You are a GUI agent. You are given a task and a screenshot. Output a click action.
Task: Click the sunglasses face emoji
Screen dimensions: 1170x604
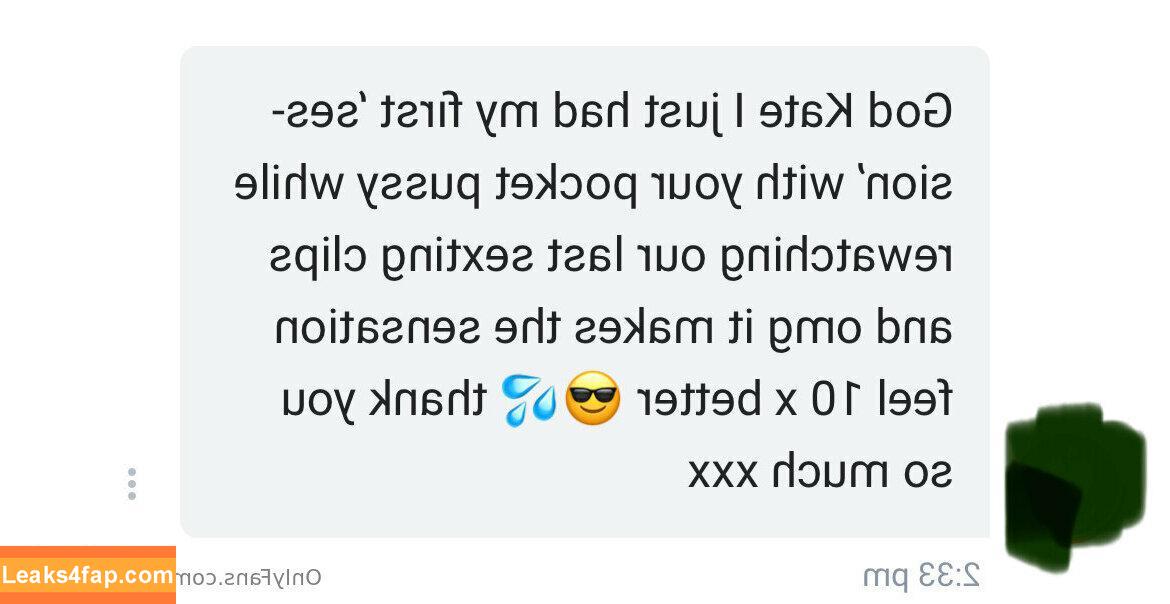tap(592, 398)
